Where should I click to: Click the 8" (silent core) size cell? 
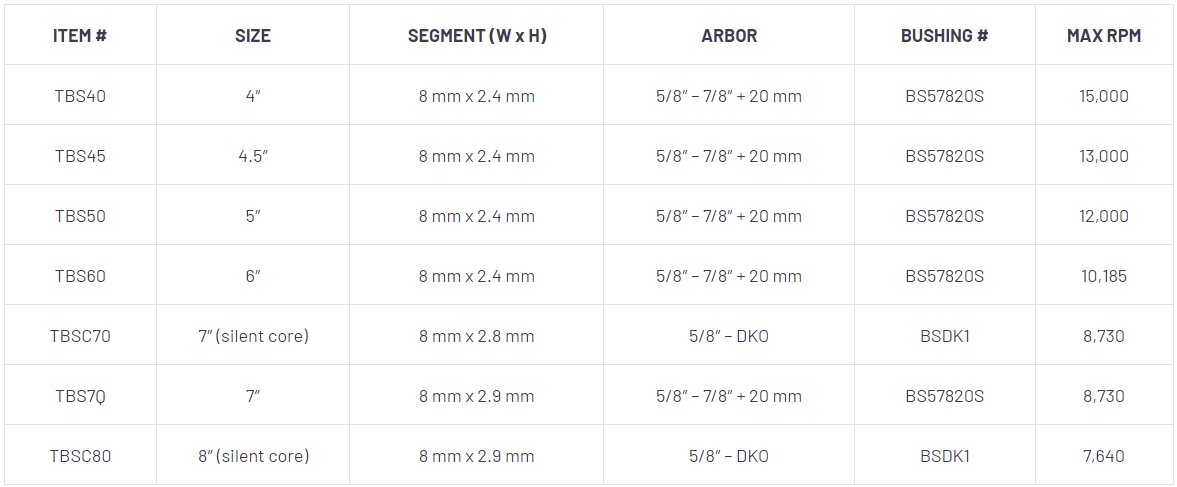[253, 456]
